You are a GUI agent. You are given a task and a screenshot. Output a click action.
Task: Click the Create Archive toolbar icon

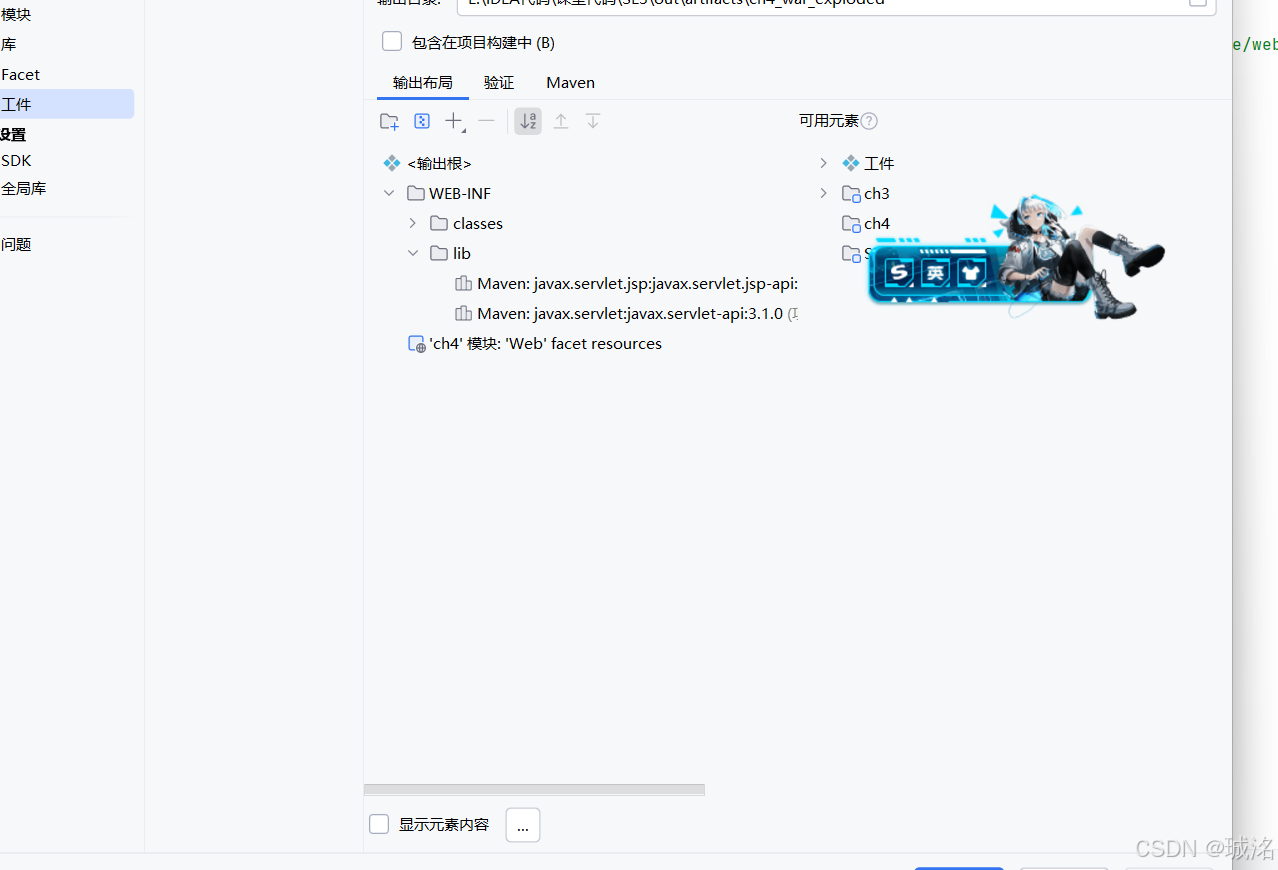click(x=422, y=121)
